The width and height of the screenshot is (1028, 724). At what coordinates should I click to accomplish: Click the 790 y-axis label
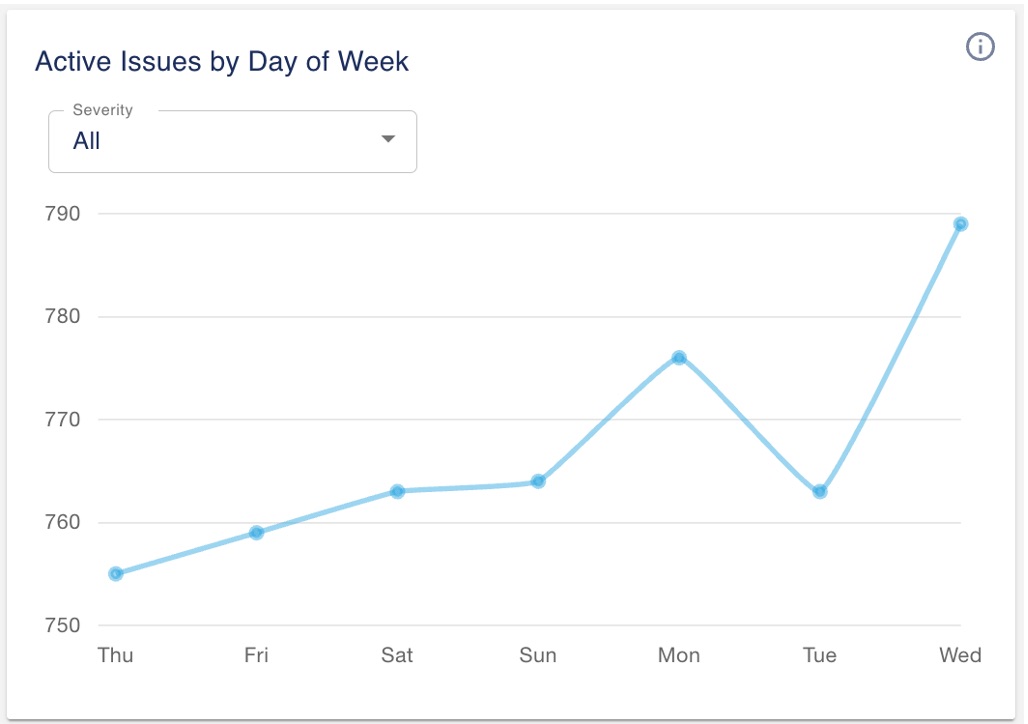coord(61,214)
